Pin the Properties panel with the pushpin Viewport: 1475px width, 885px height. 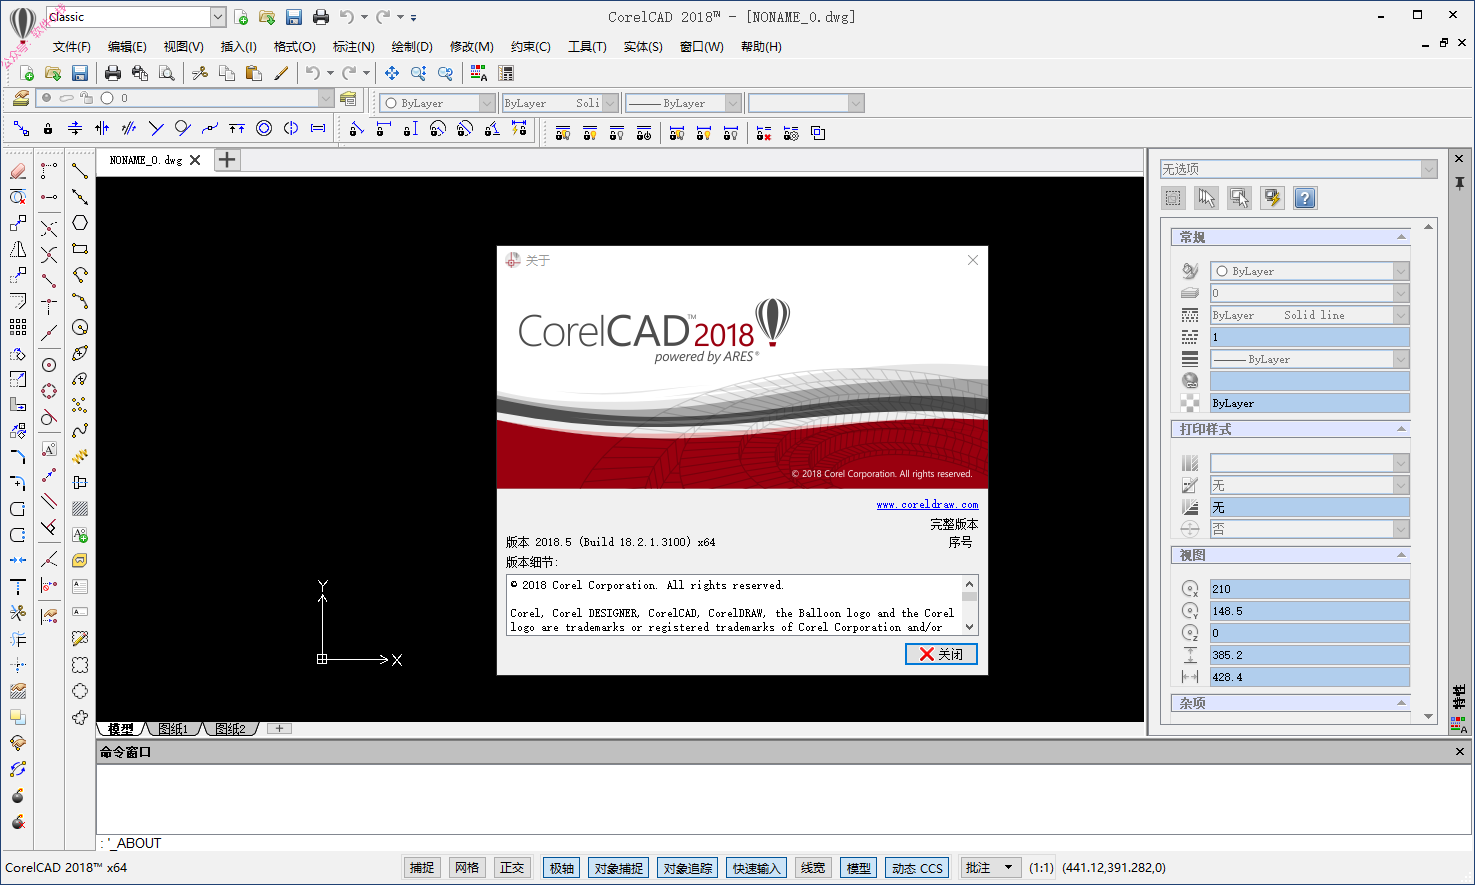(x=1460, y=184)
